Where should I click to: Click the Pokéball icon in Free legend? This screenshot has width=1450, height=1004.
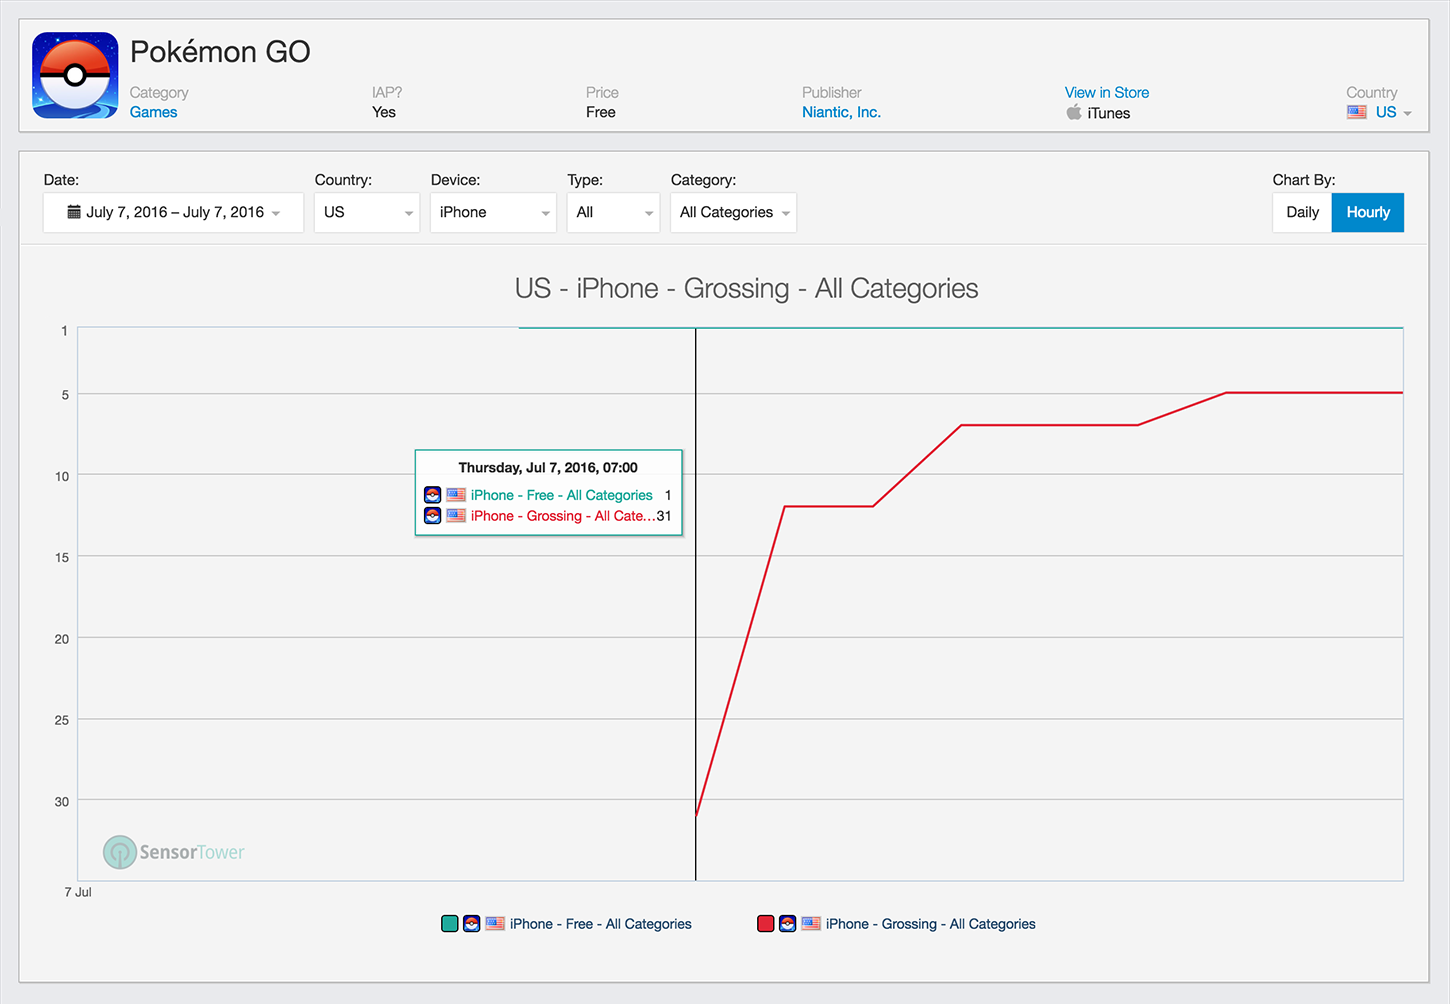471,924
